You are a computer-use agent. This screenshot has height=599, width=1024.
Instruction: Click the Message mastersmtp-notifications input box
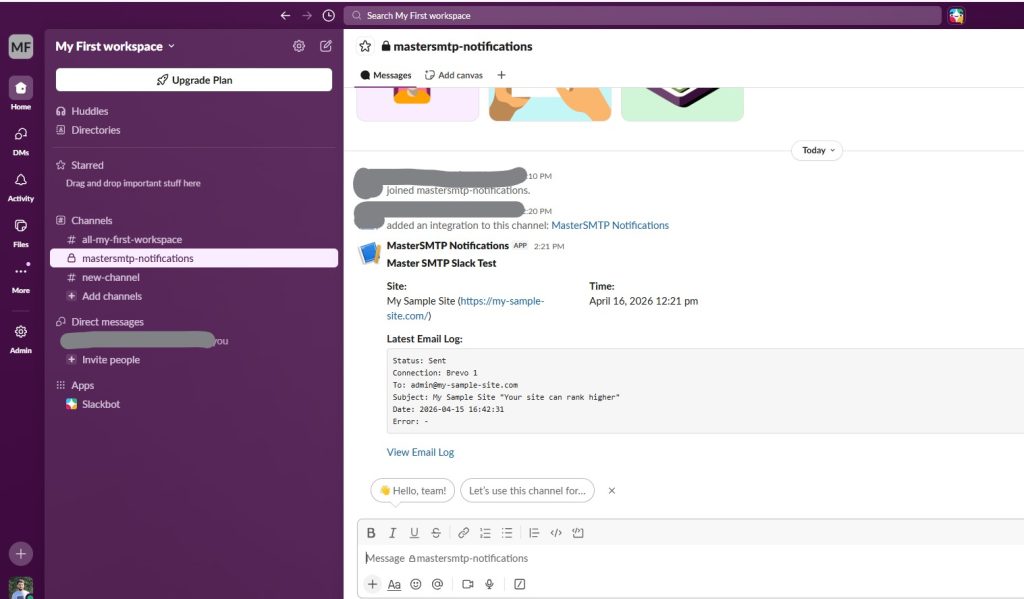(x=691, y=559)
